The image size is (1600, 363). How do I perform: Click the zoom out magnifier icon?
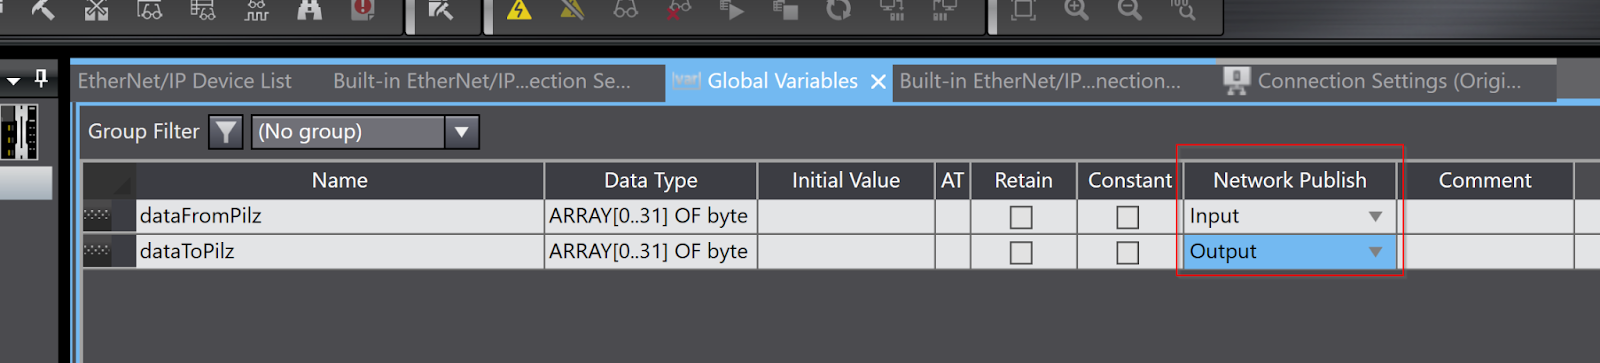pyautogui.click(x=1130, y=11)
